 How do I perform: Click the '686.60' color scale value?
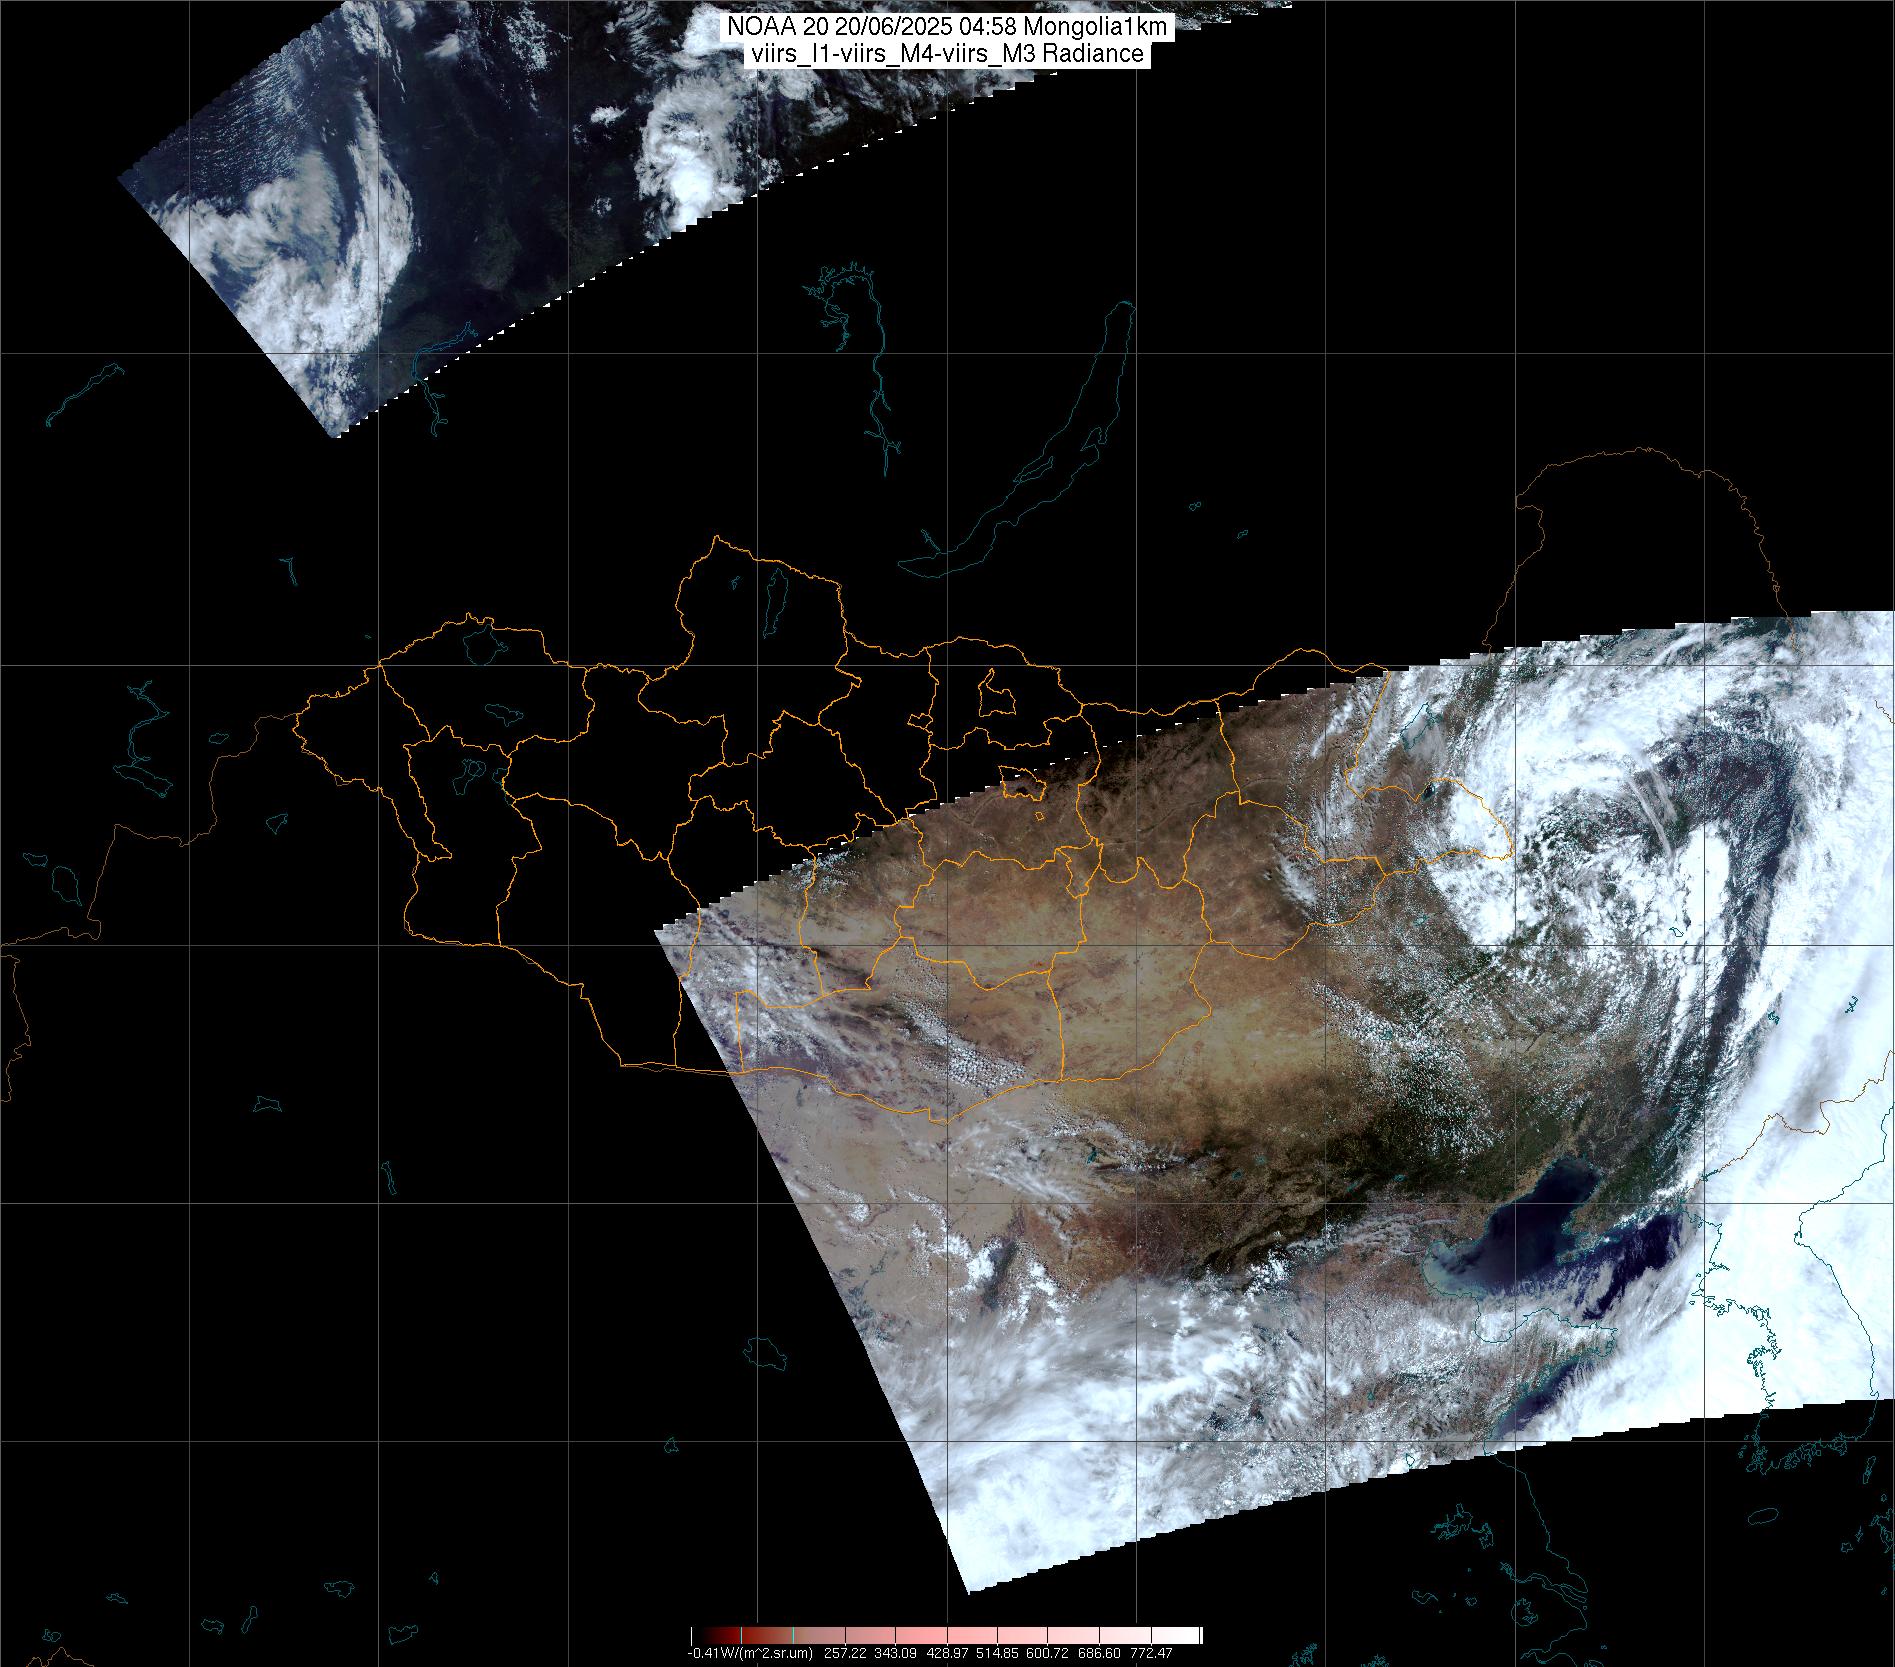tap(1099, 1653)
